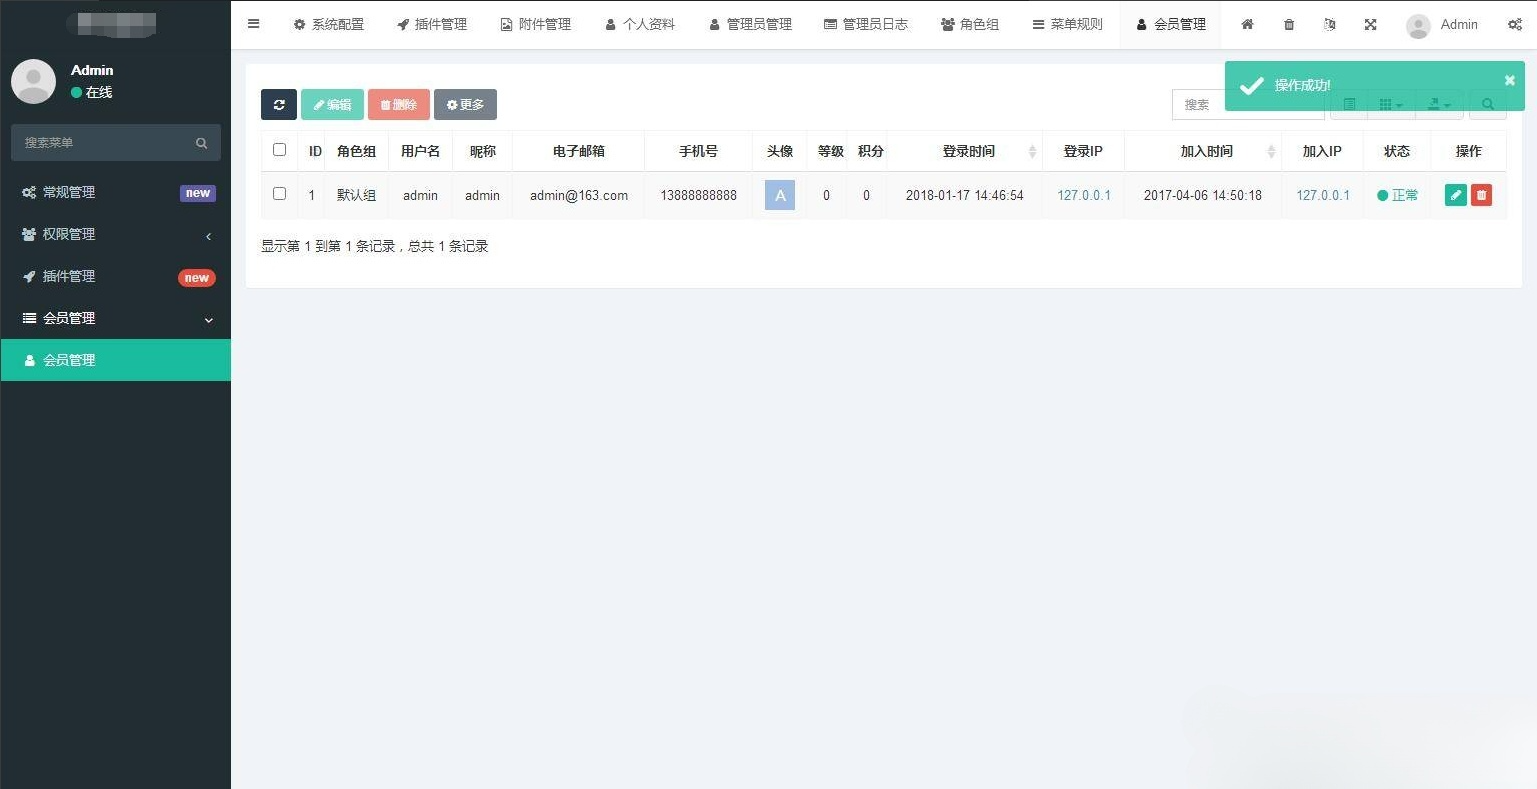1537x789 pixels.
Task: Sort by the 加入时间 column header
Action: click(1203, 151)
